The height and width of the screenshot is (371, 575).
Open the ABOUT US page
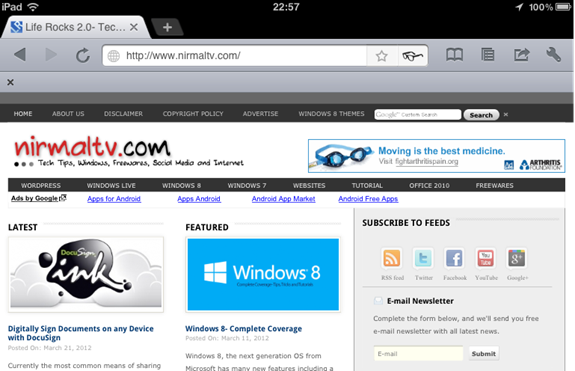tap(68, 114)
